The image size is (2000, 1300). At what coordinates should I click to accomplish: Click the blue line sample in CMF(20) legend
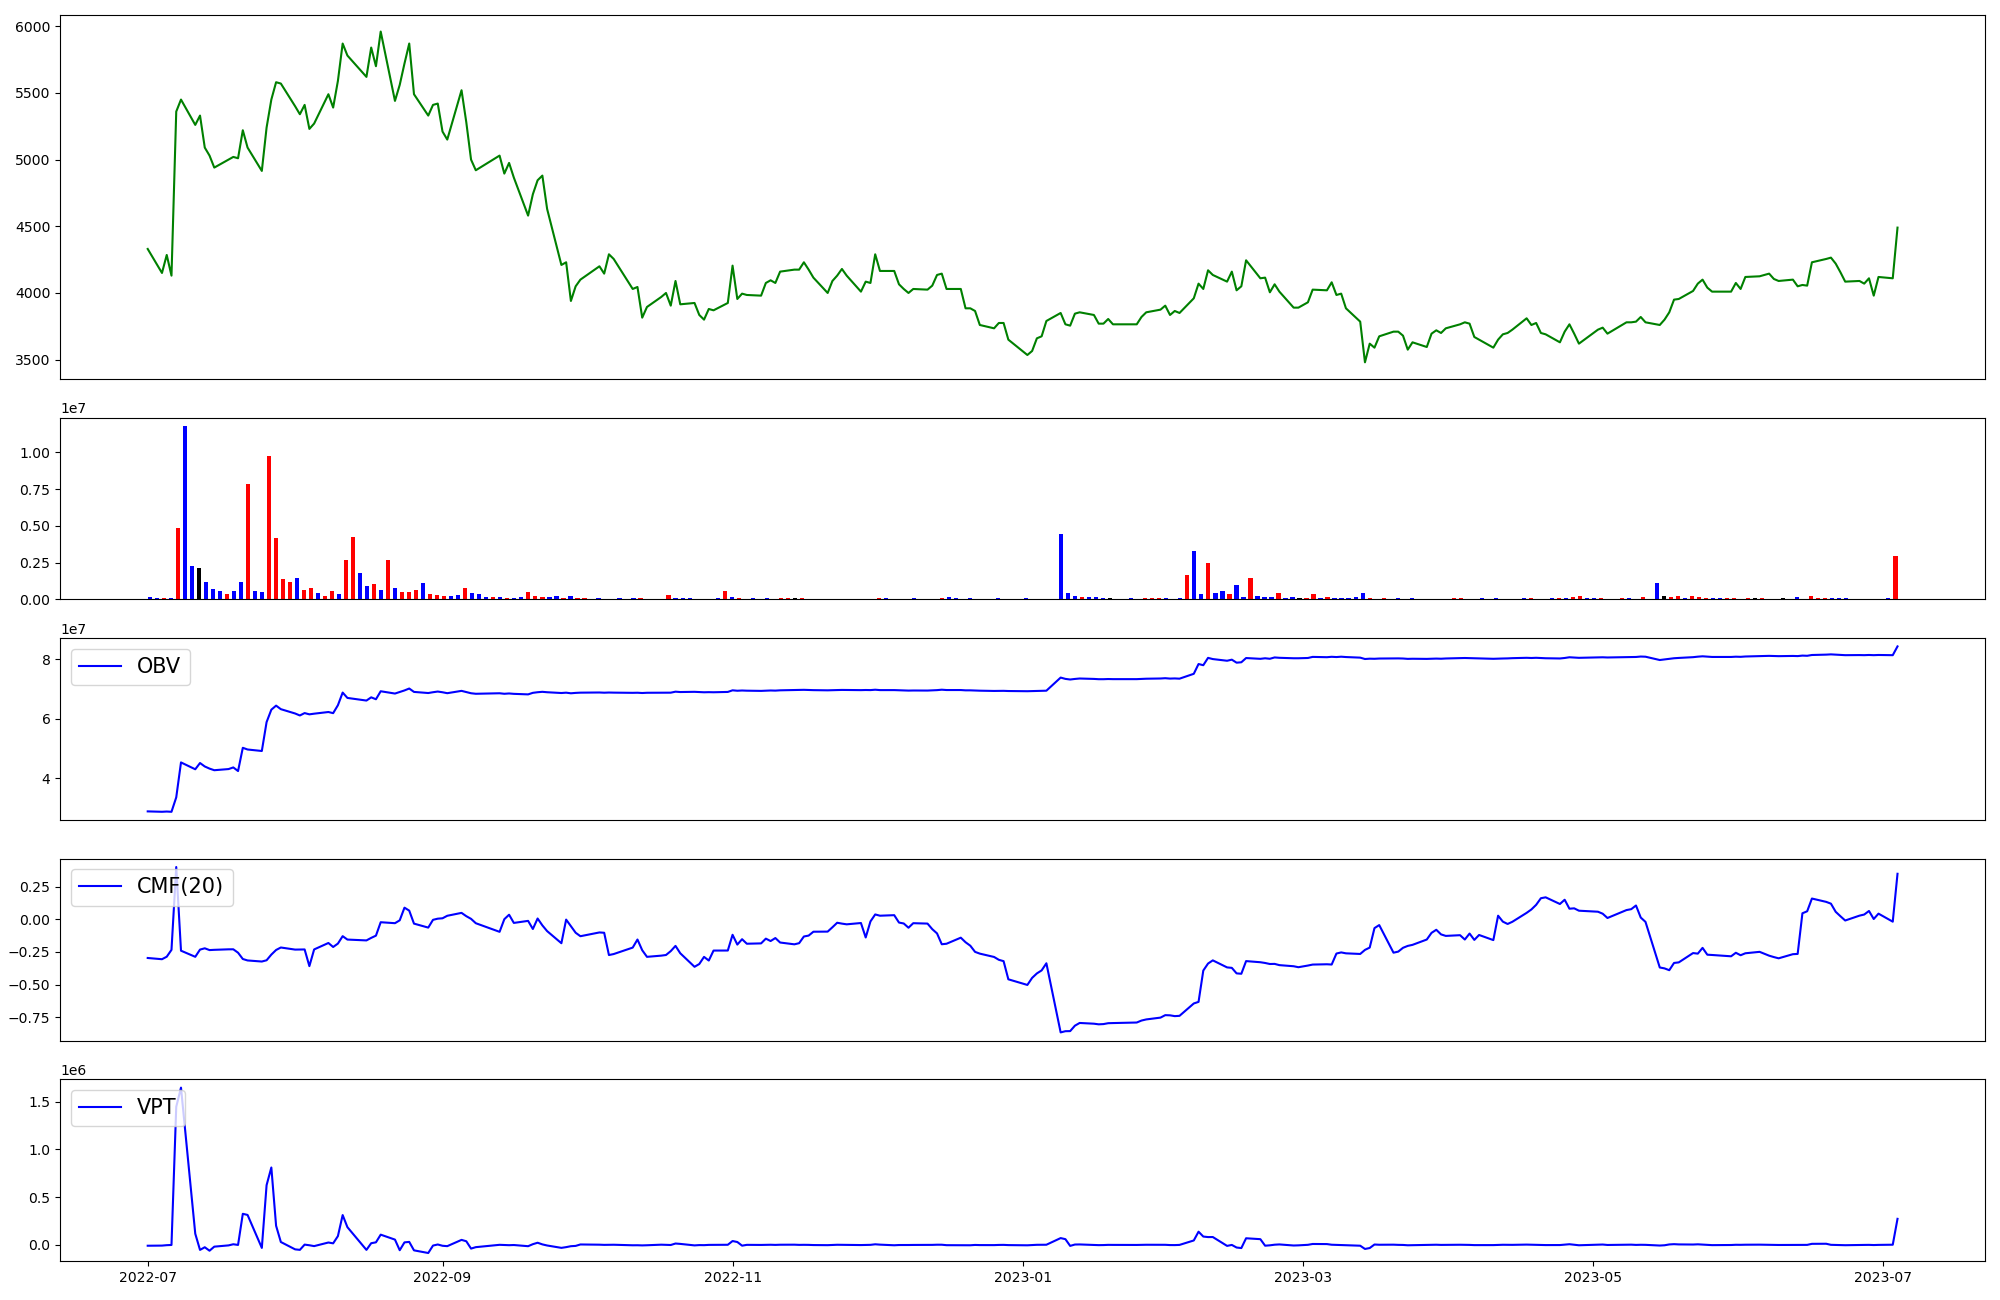100,887
